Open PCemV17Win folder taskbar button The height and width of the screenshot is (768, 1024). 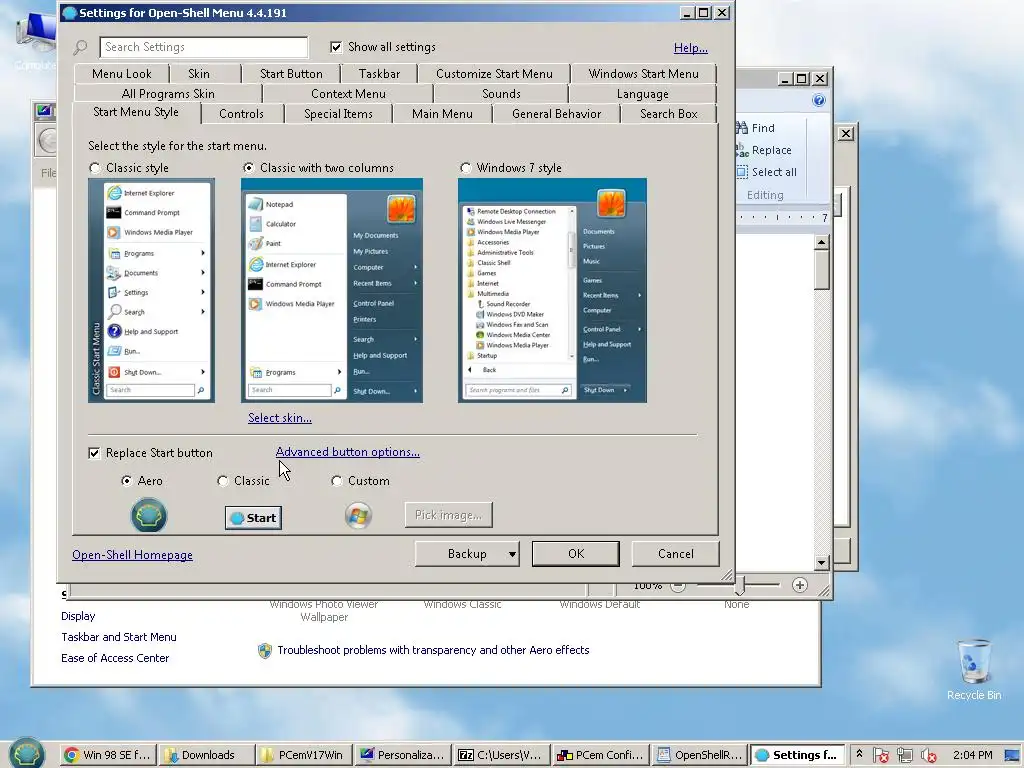[x=305, y=755]
